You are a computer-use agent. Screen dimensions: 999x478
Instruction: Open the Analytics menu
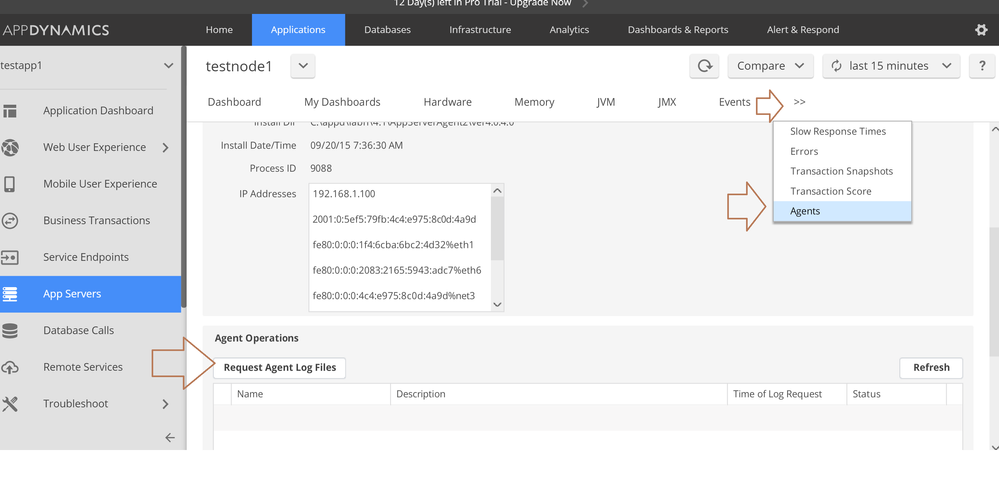[x=569, y=30]
